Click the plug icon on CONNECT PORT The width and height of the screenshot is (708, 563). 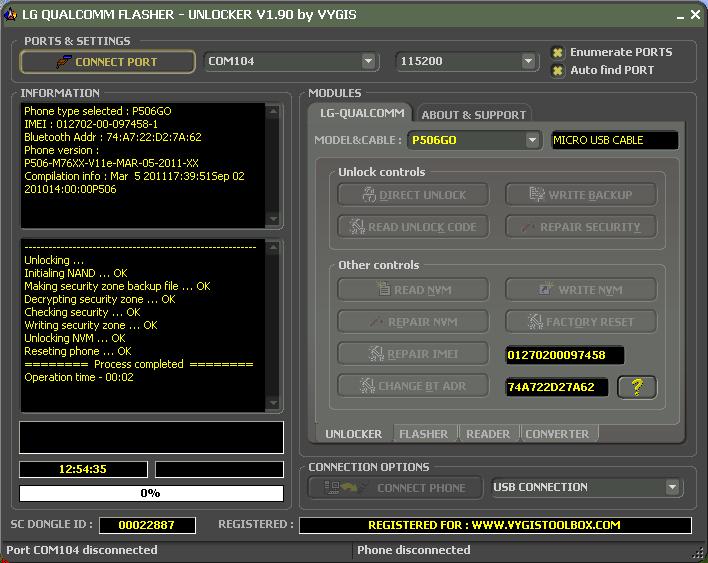point(63,61)
